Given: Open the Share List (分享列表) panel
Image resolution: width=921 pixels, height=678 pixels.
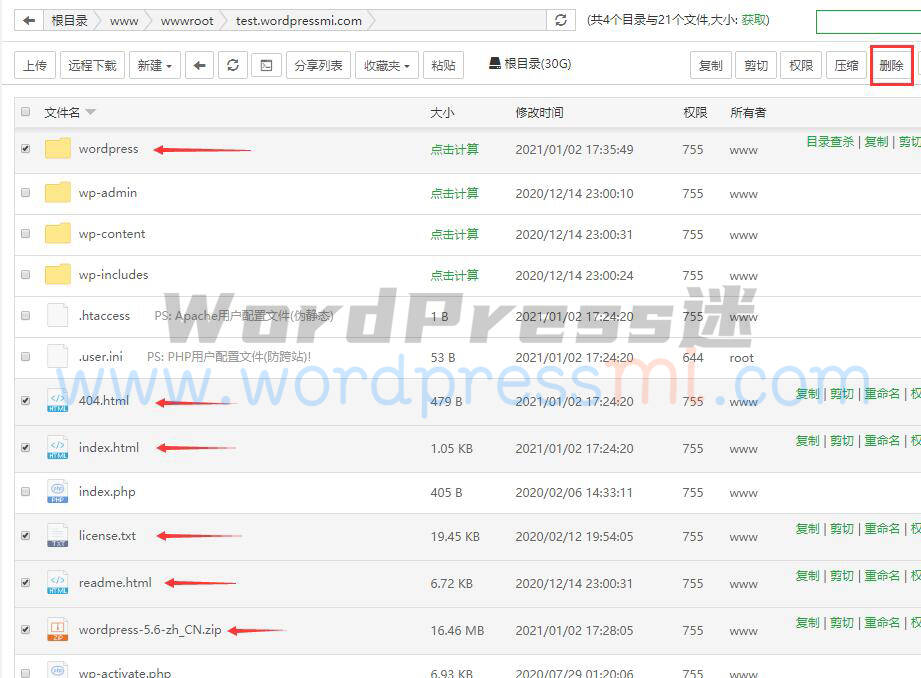Looking at the screenshot, I should tap(320, 65).
